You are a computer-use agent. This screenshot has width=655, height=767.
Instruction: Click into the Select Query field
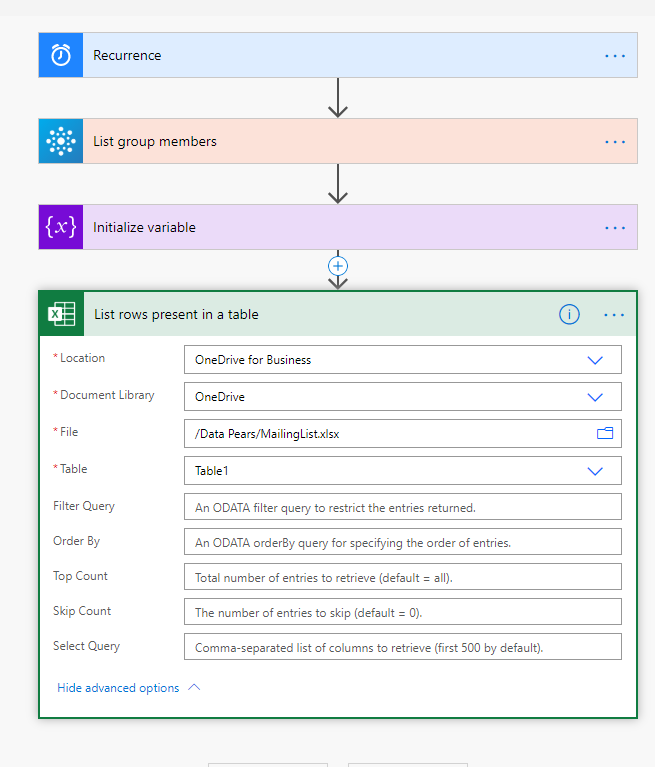[403, 647]
